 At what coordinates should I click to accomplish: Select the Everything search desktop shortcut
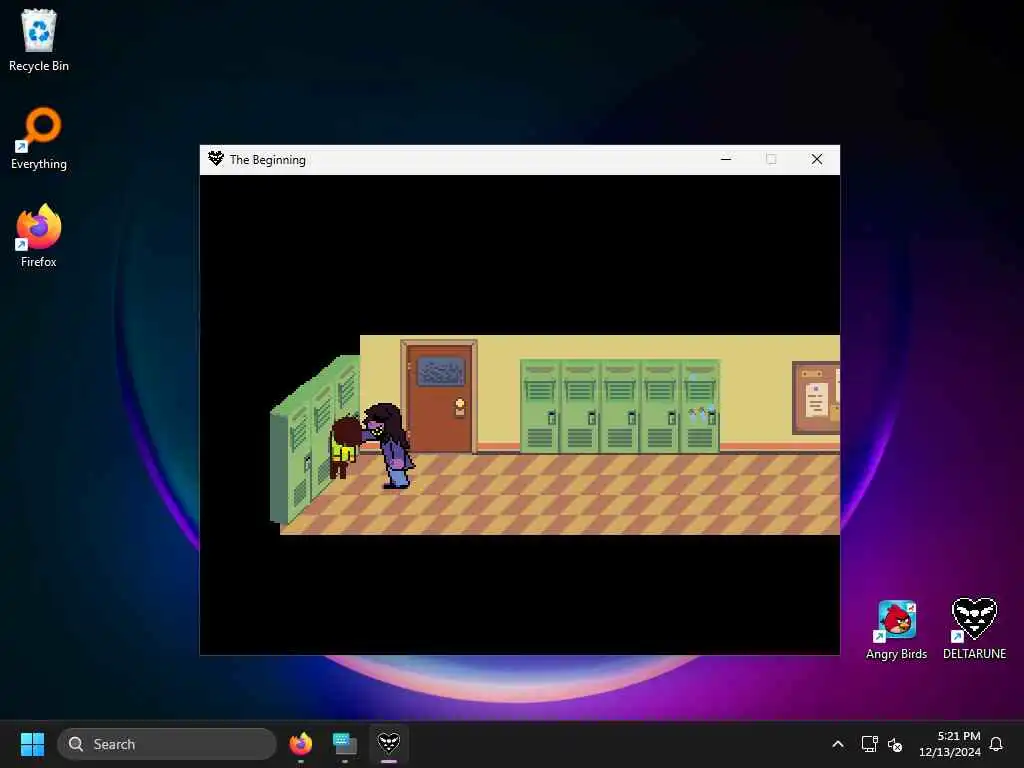pyautogui.click(x=39, y=138)
